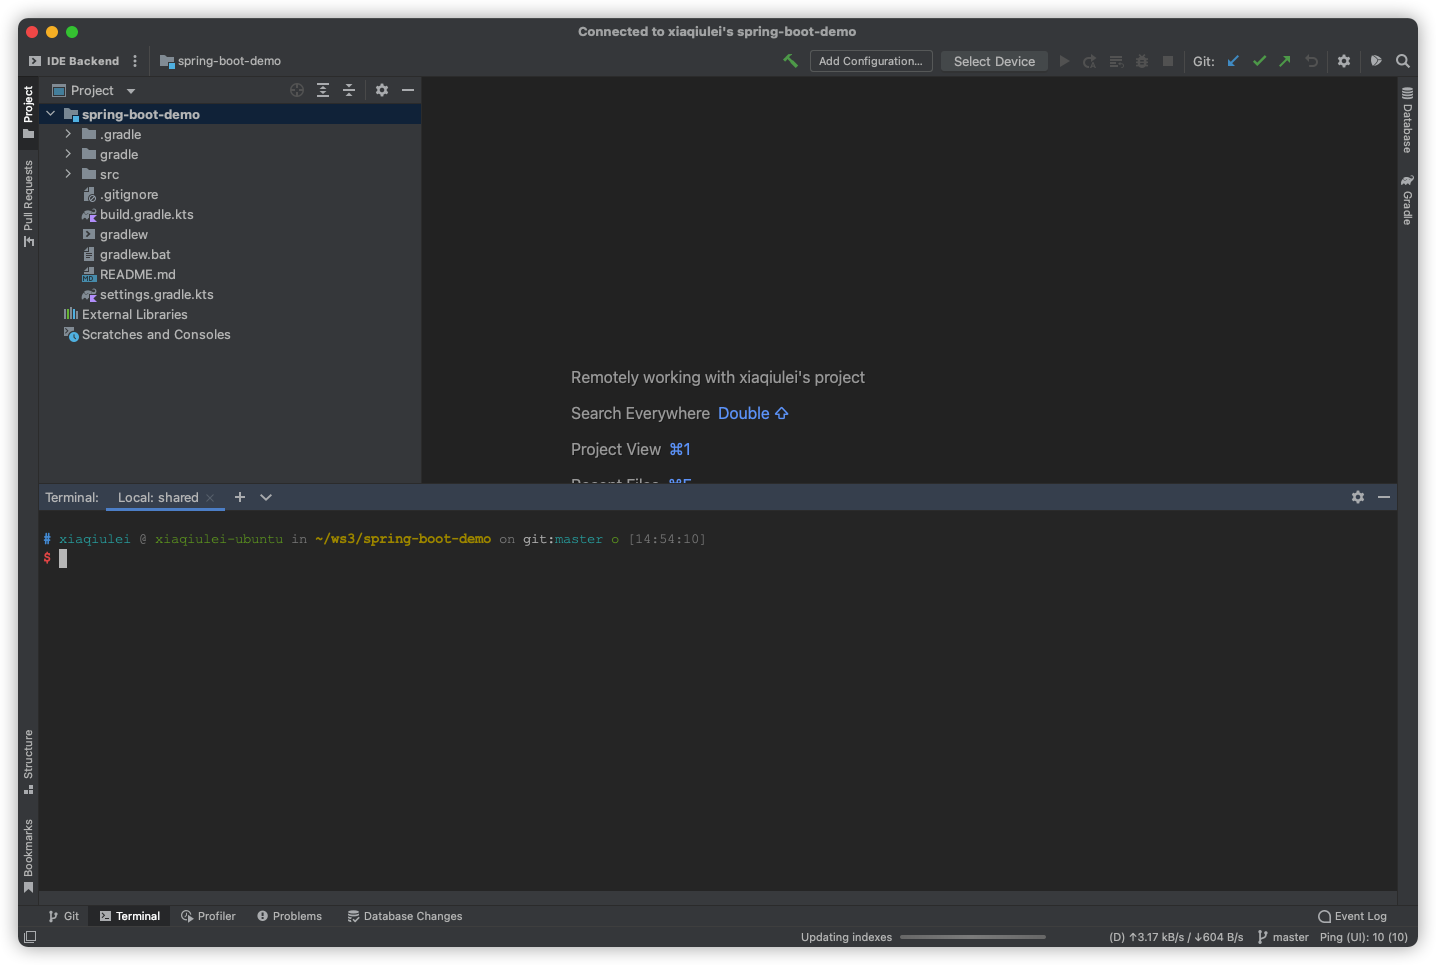Click the IDE Backend three-dot options

135,61
